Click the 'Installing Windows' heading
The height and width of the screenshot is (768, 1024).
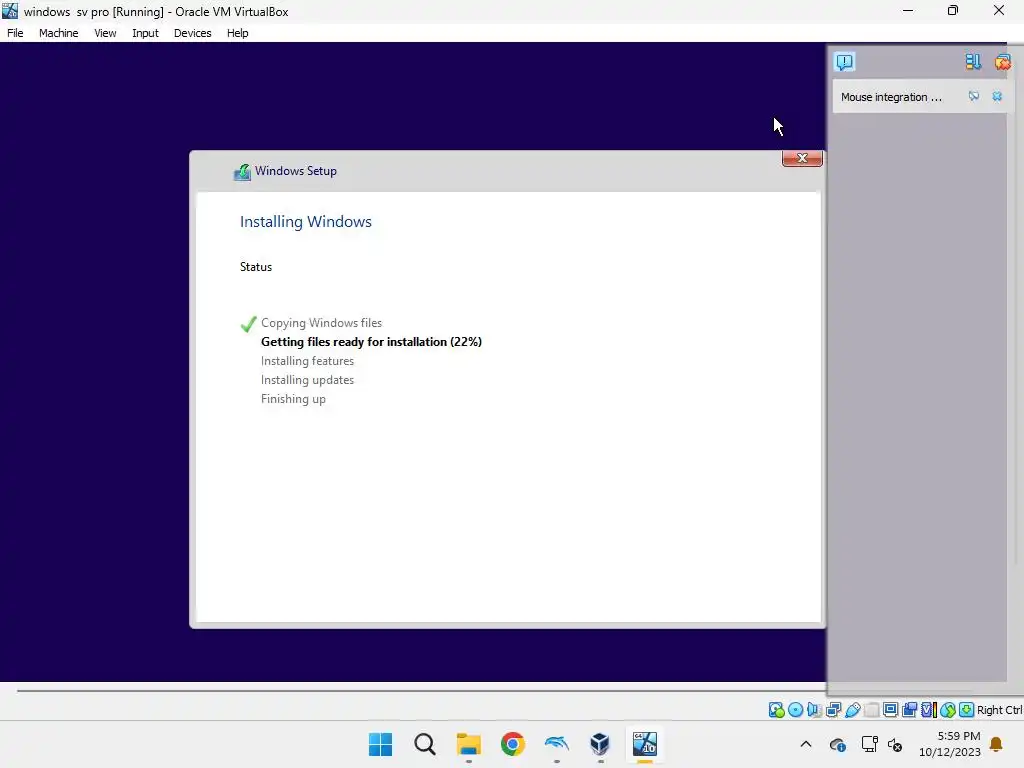(x=306, y=221)
